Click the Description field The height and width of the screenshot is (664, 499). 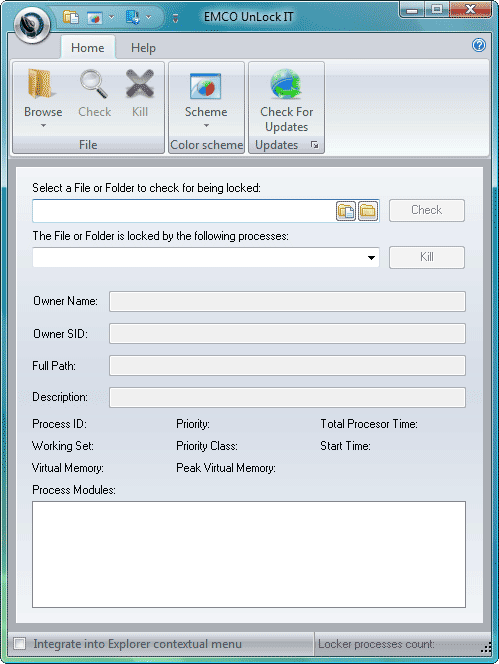pyautogui.click(x=287, y=398)
